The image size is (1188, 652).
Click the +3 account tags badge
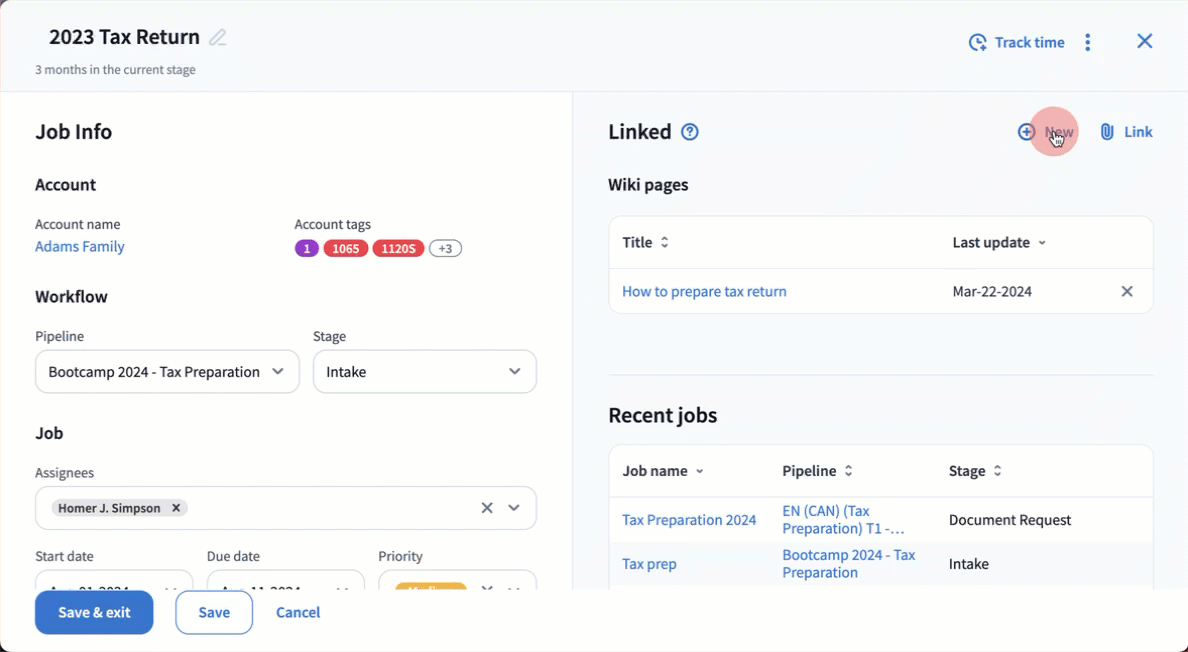[x=445, y=249]
